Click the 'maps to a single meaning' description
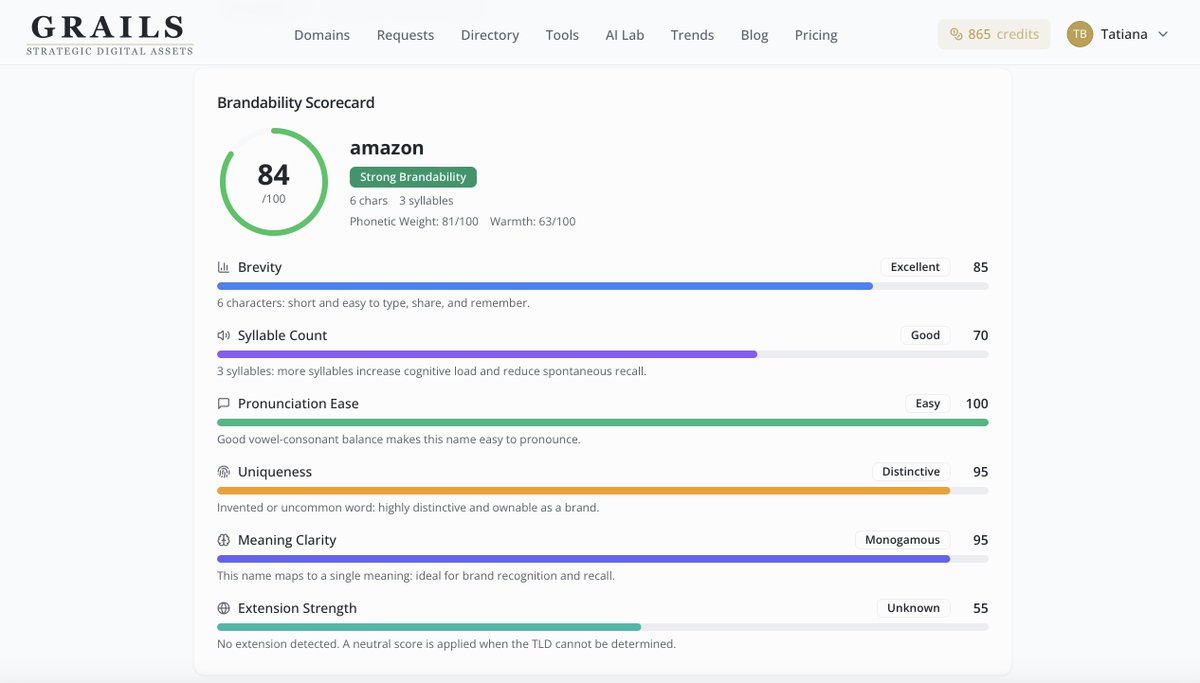 pos(416,576)
